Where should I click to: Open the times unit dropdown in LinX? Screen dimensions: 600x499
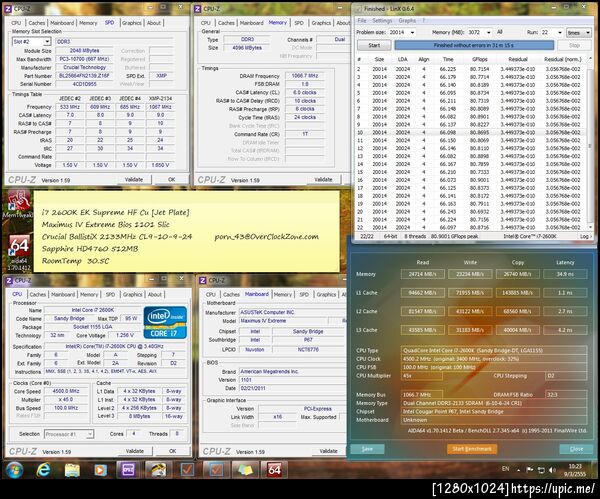point(579,33)
